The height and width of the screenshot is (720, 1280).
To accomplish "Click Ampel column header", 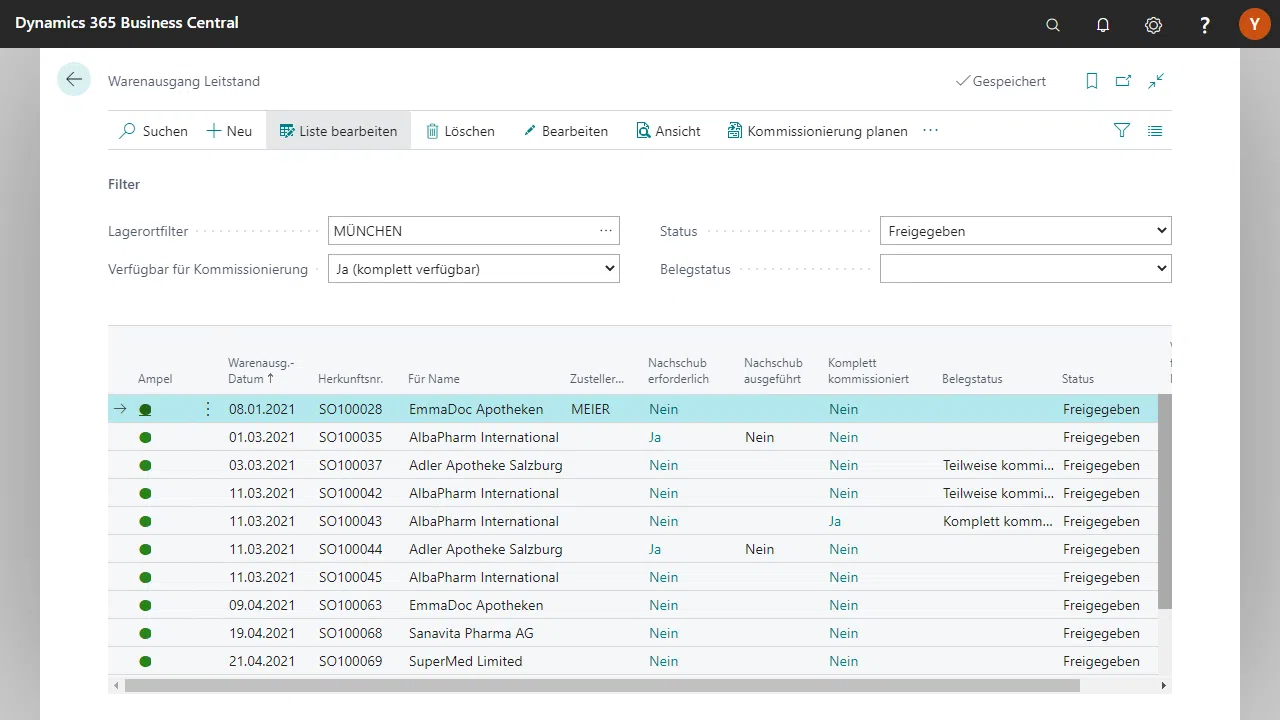I will (155, 379).
